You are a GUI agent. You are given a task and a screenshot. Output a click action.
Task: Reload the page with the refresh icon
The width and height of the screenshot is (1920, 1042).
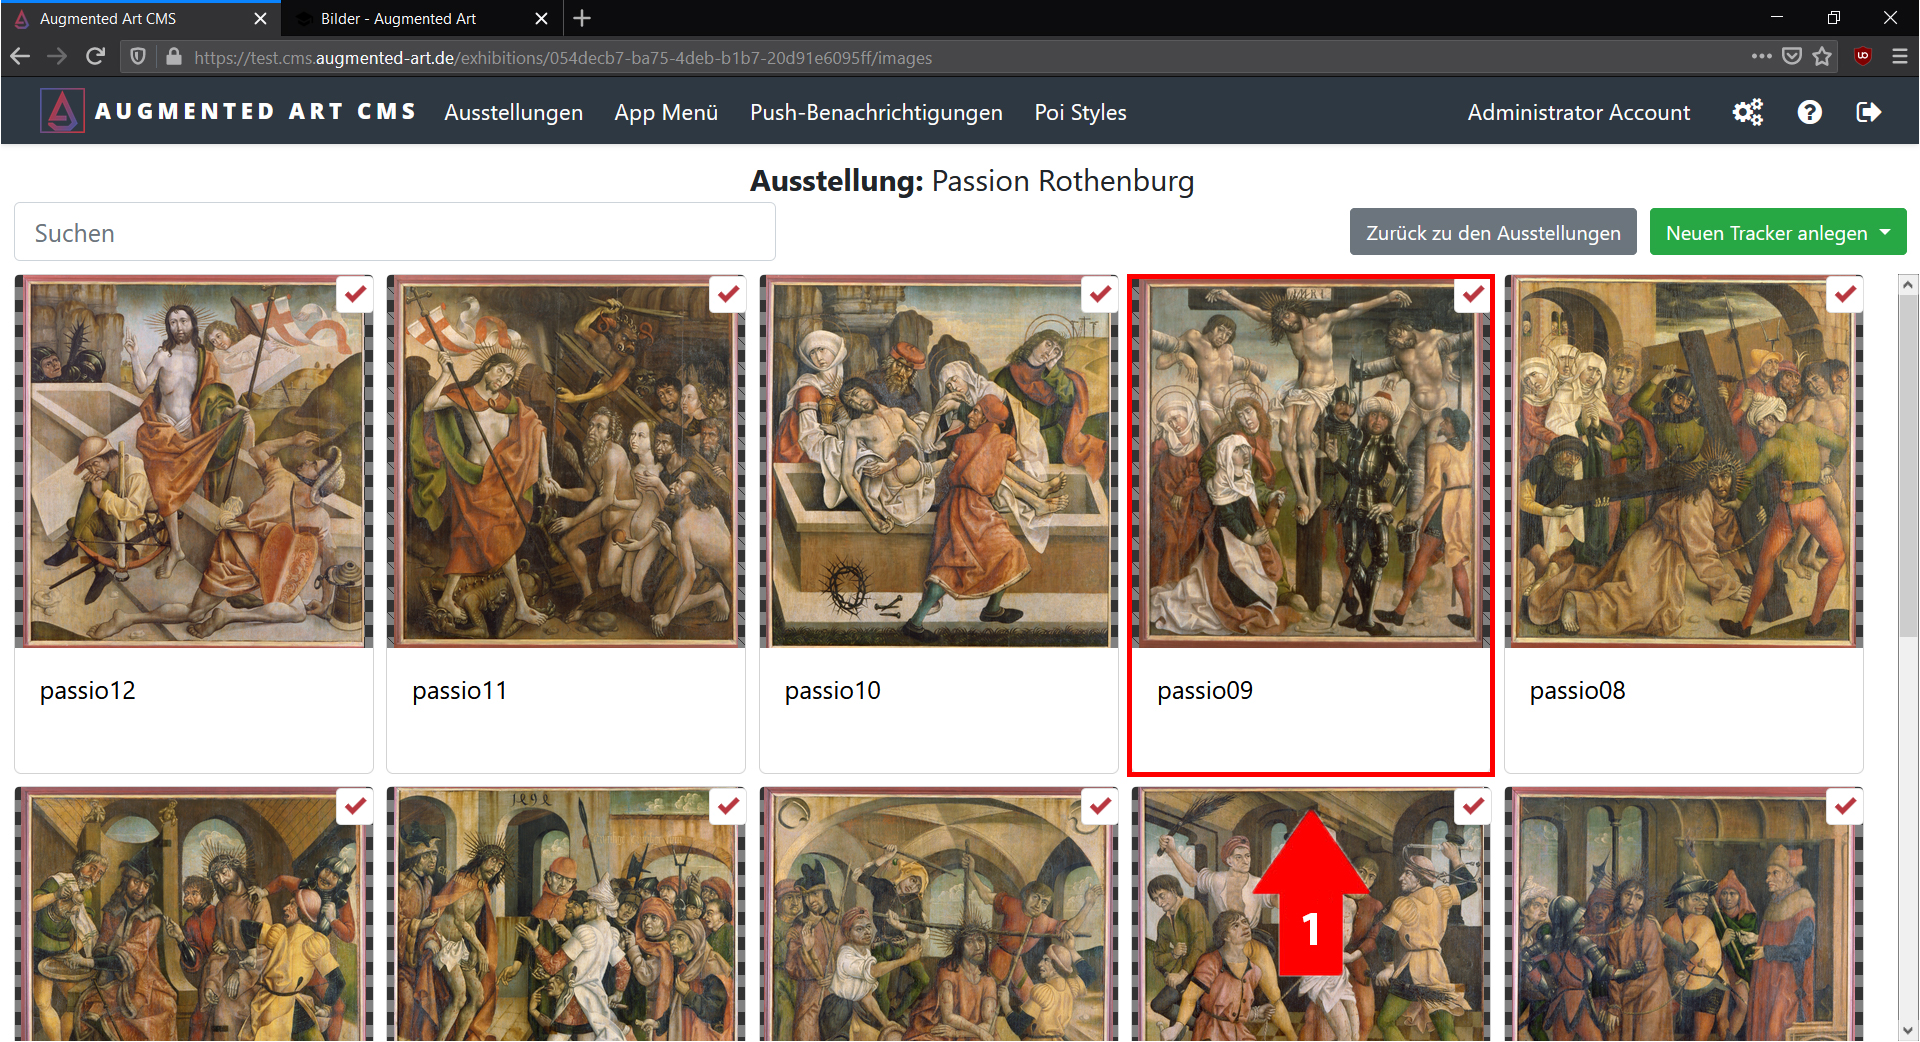pyautogui.click(x=96, y=57)
